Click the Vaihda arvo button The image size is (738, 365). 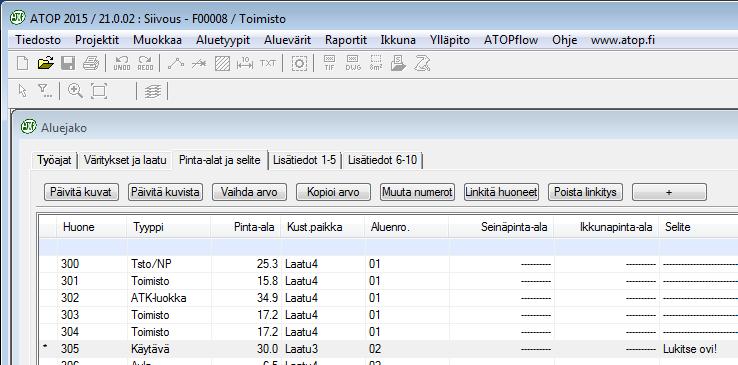tap(249, 192)
